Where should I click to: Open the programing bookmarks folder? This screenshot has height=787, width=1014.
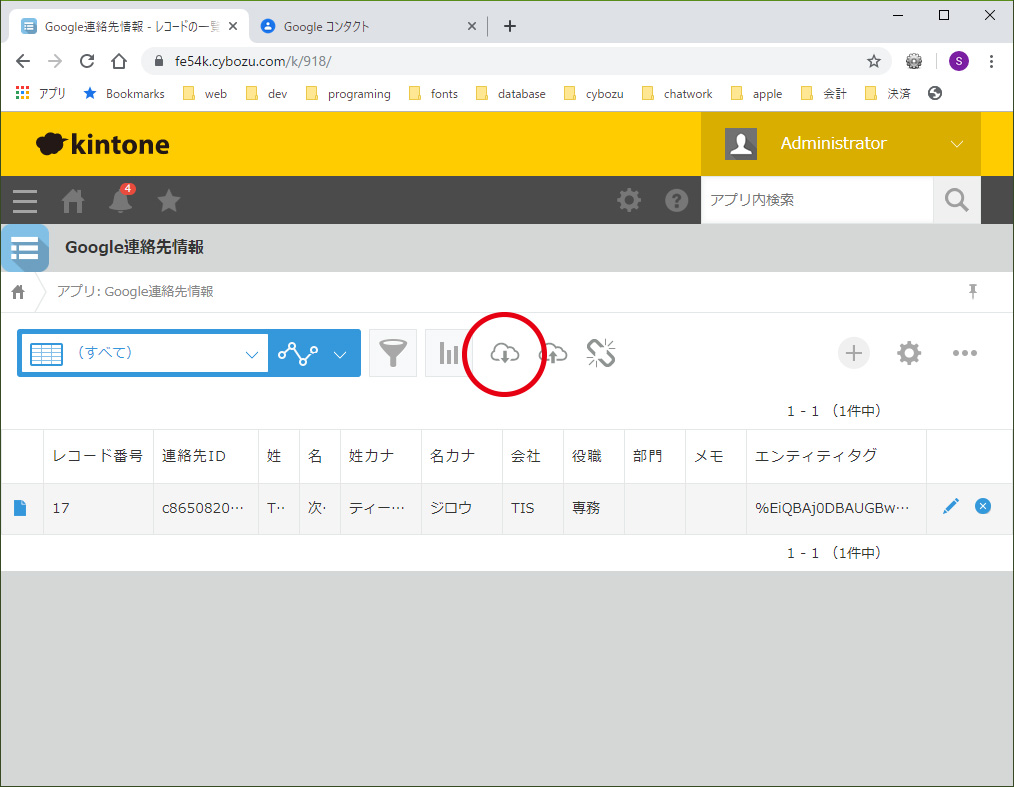click(348, 94)
